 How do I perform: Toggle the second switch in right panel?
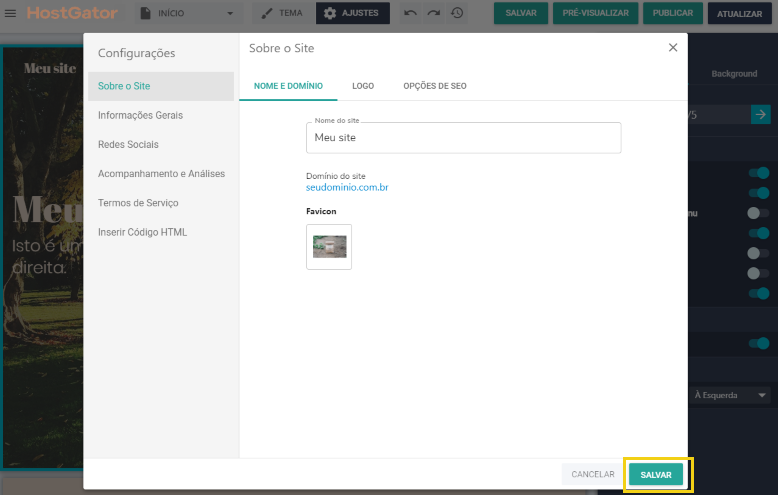pos(759,193)
